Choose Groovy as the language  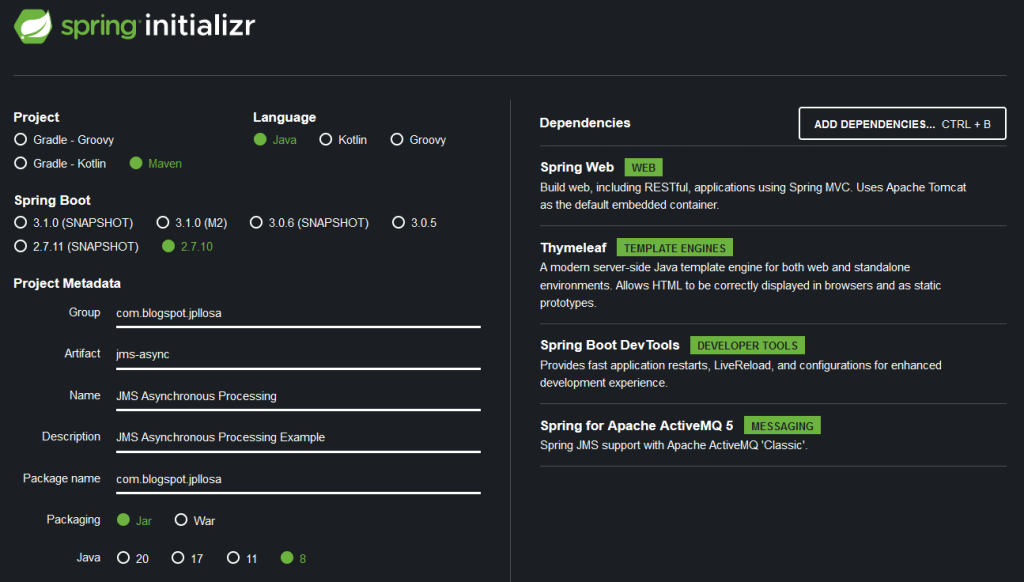click(x=397, y=140)
